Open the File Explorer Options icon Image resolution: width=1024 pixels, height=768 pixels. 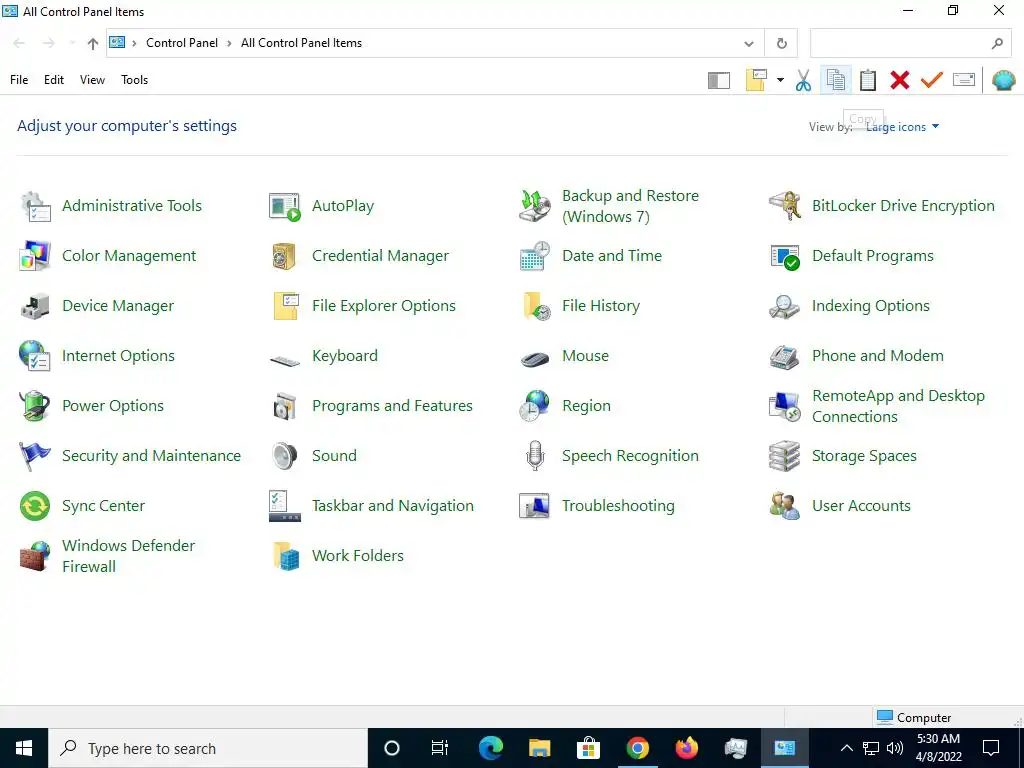285,306
